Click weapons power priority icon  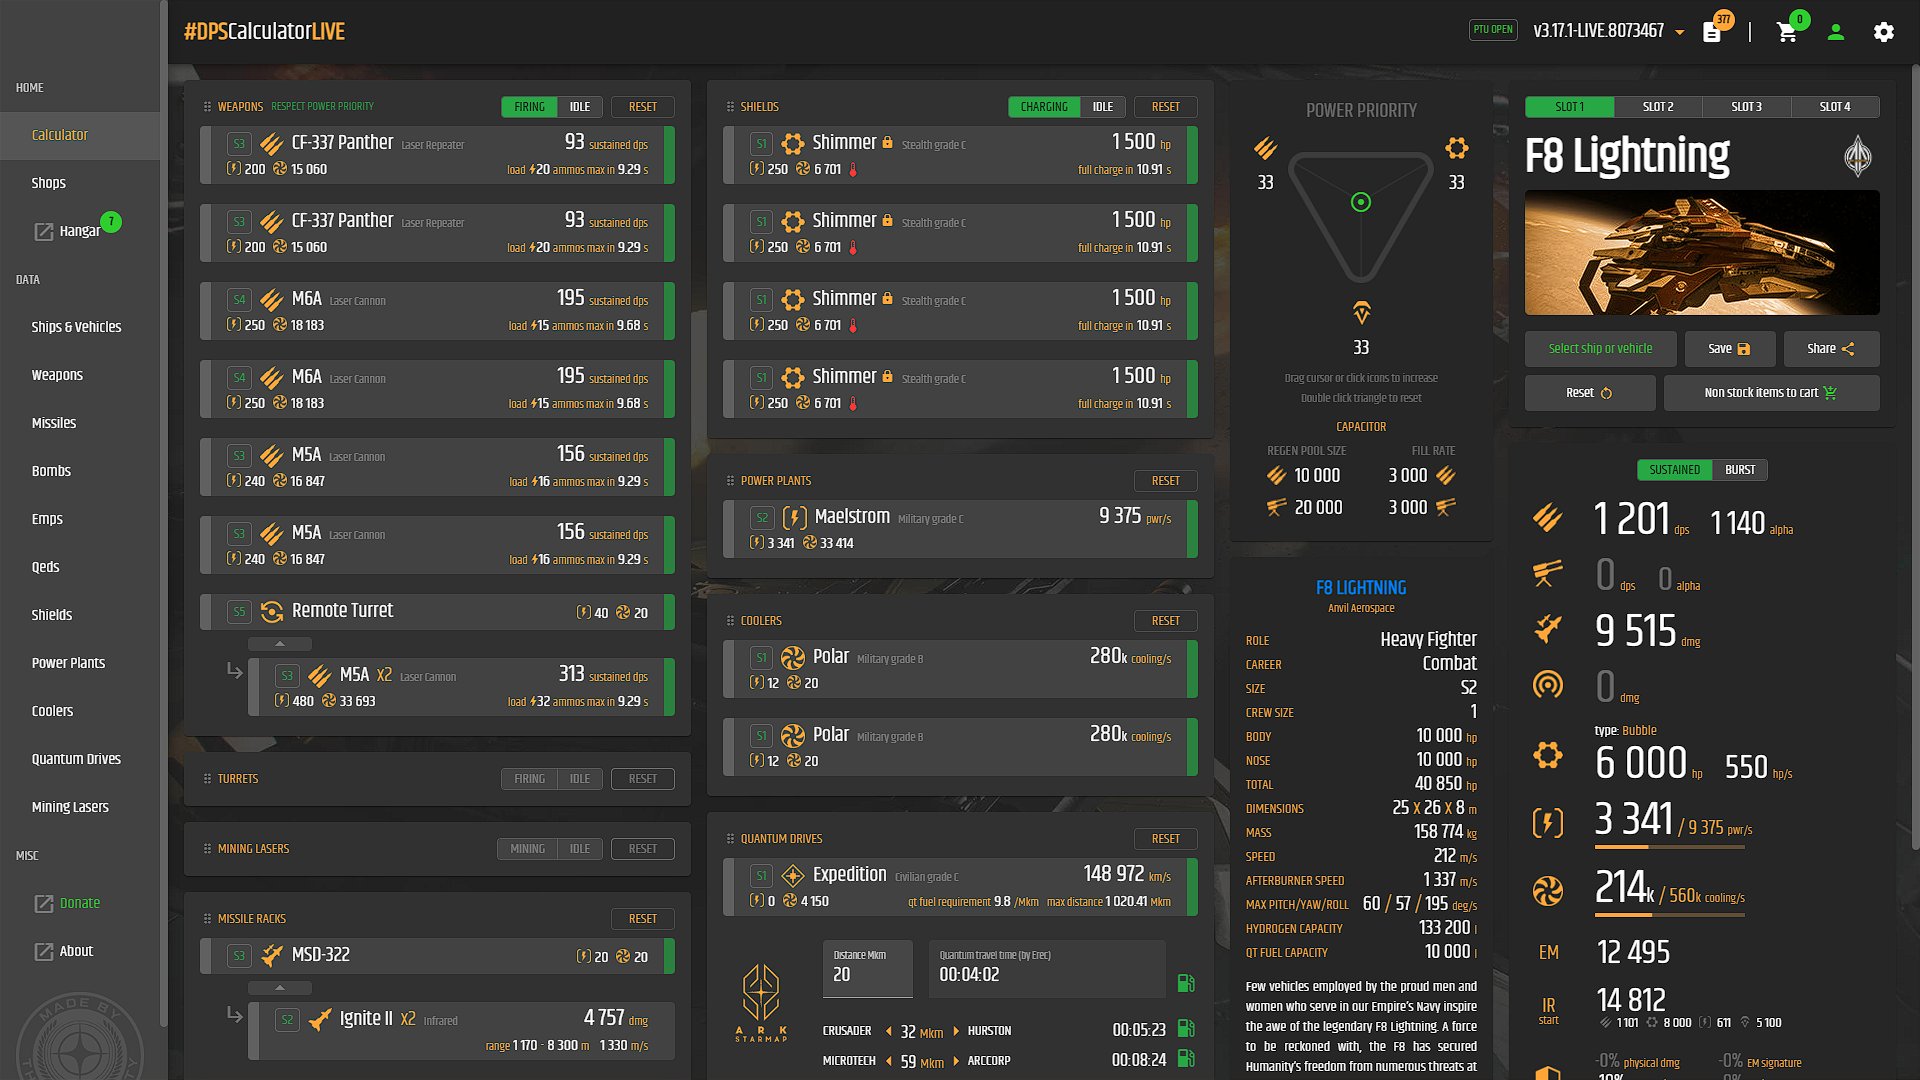[1265, 149]
